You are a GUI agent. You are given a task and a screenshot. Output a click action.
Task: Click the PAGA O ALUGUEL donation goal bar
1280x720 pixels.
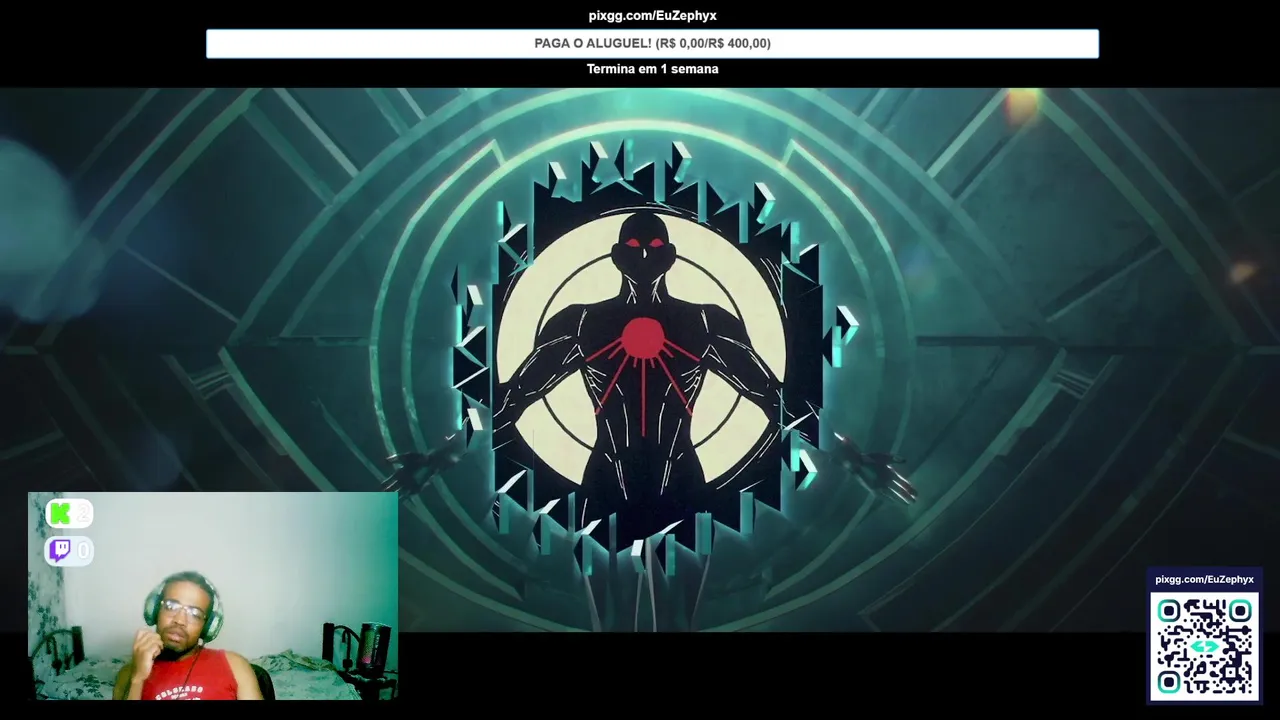click(x=652, y=43)
